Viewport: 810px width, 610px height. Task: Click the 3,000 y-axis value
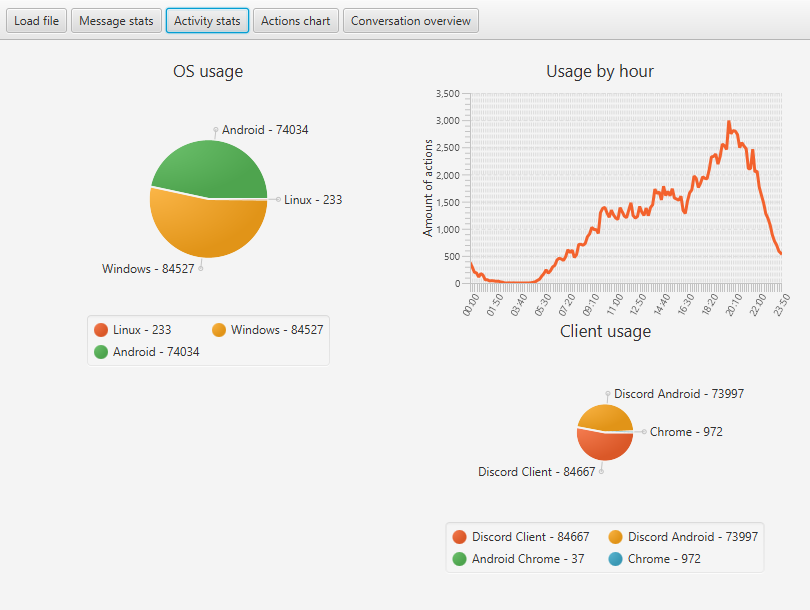click(x=447, y=121)
